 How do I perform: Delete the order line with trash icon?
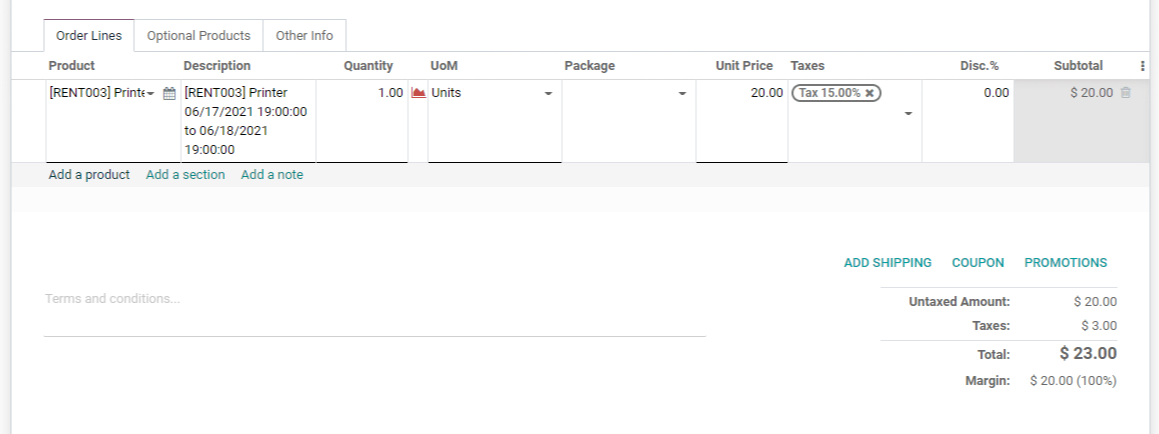[x=1126, y=93]
